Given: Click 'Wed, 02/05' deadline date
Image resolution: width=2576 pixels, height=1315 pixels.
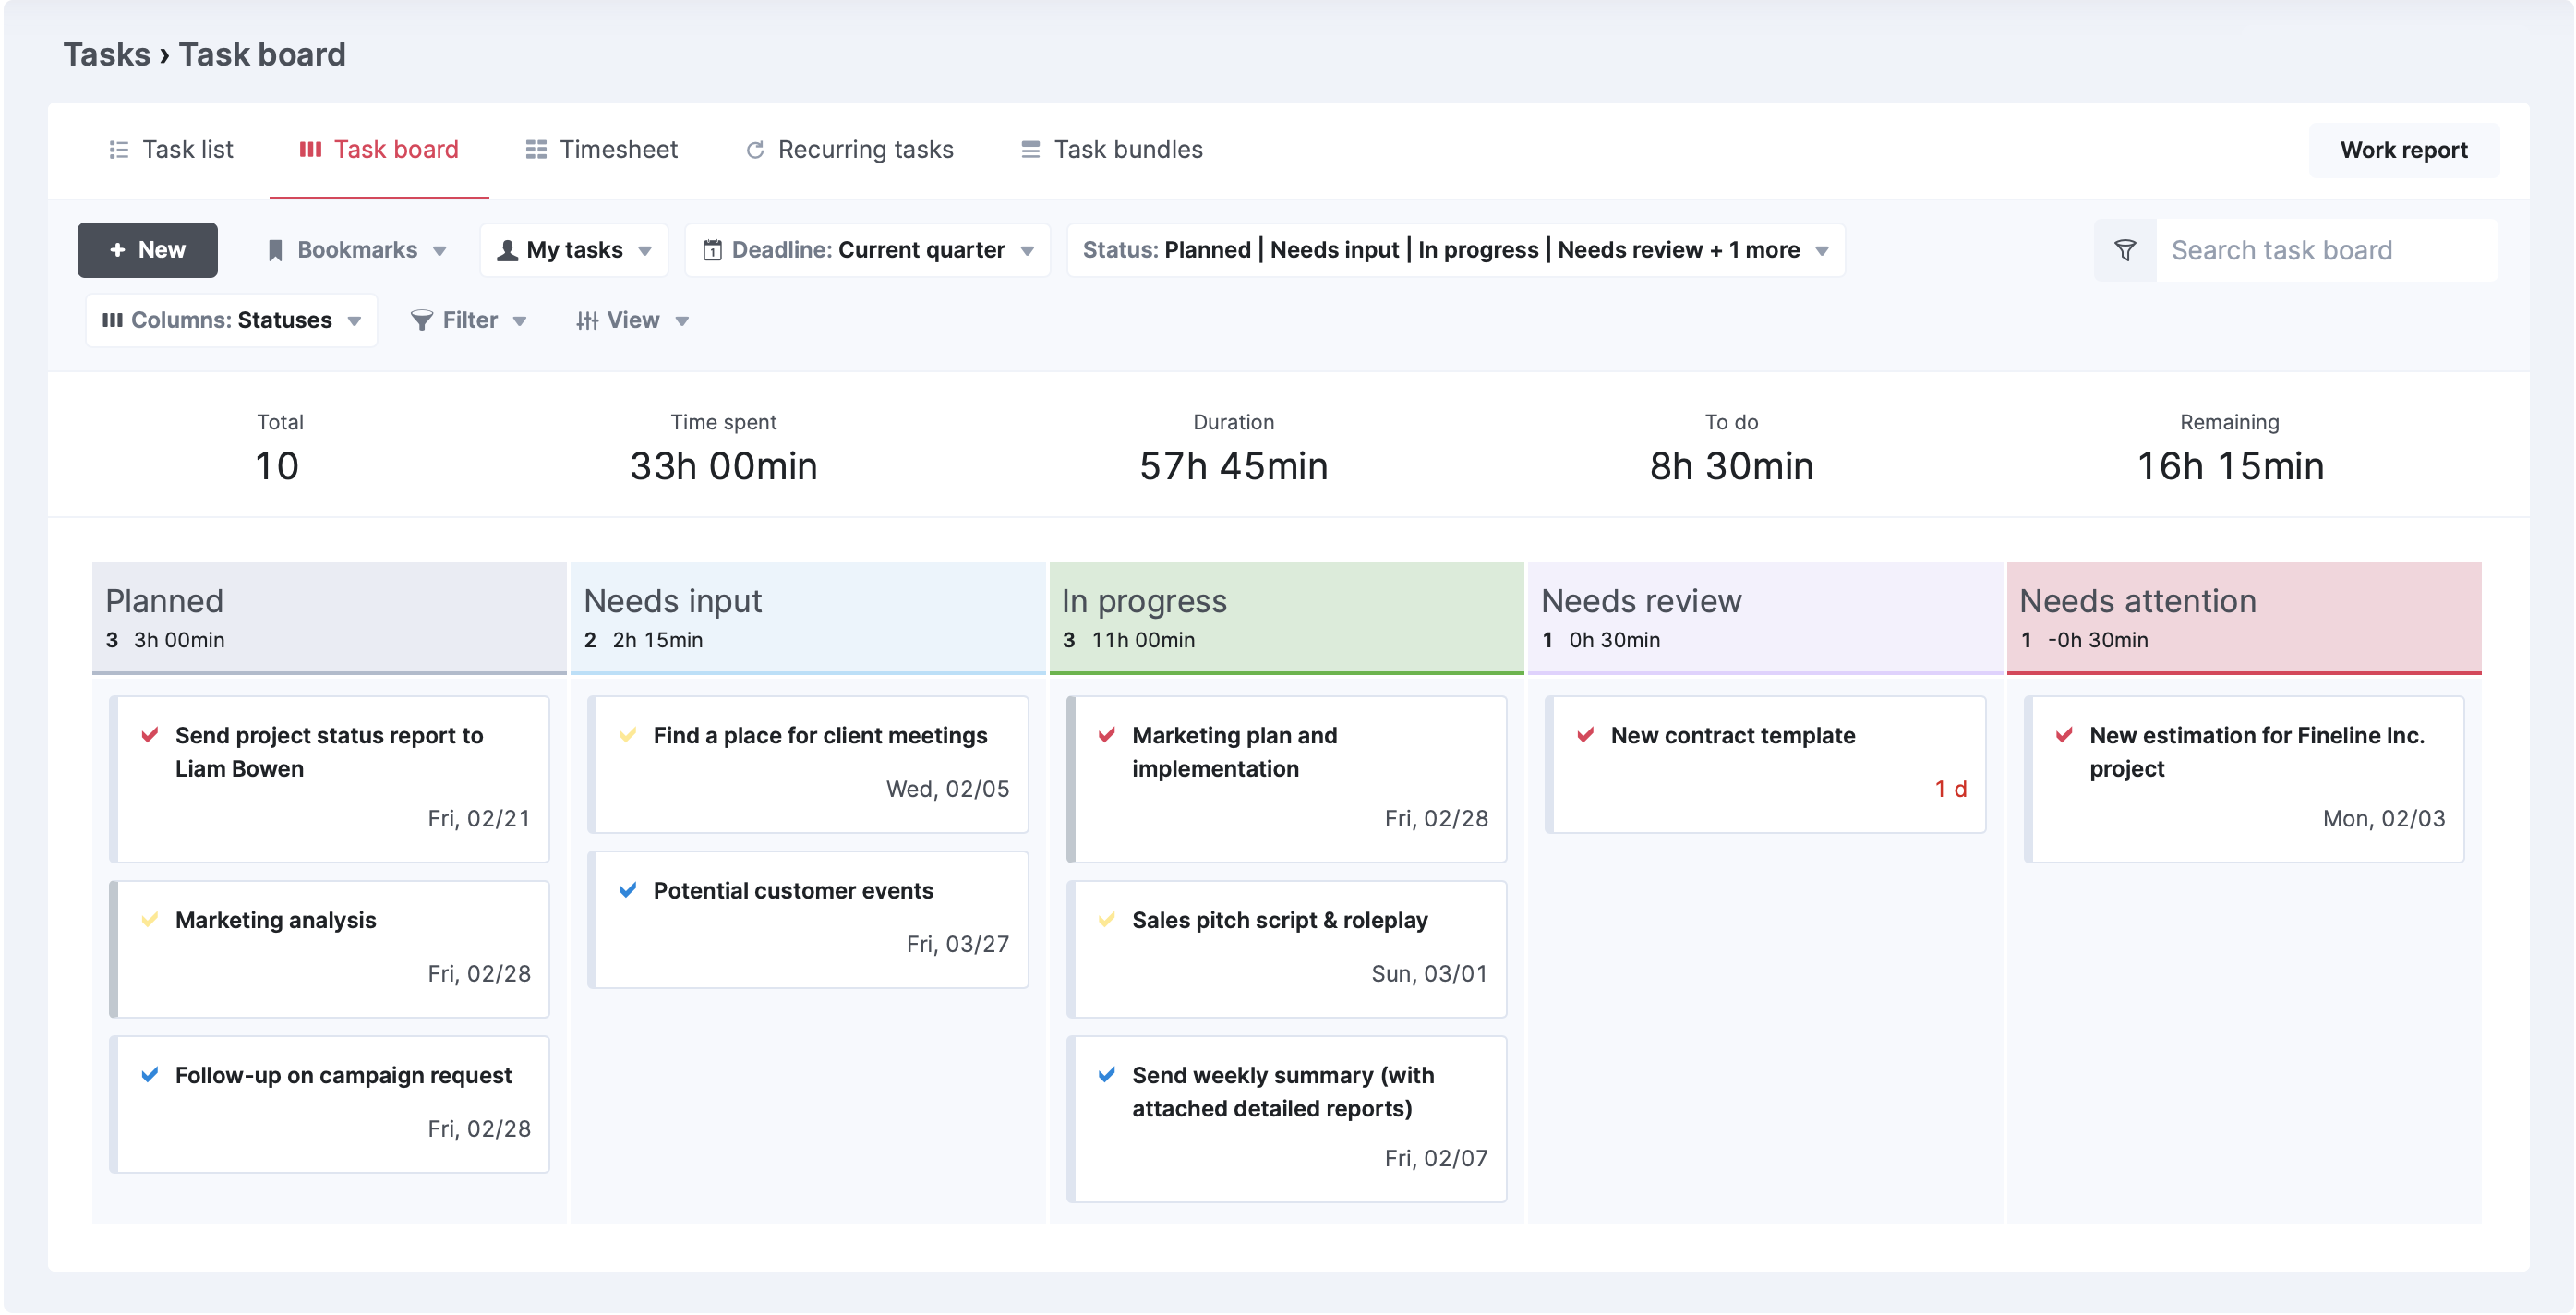Looking at the screenshot, I should [x=948, y=789].
